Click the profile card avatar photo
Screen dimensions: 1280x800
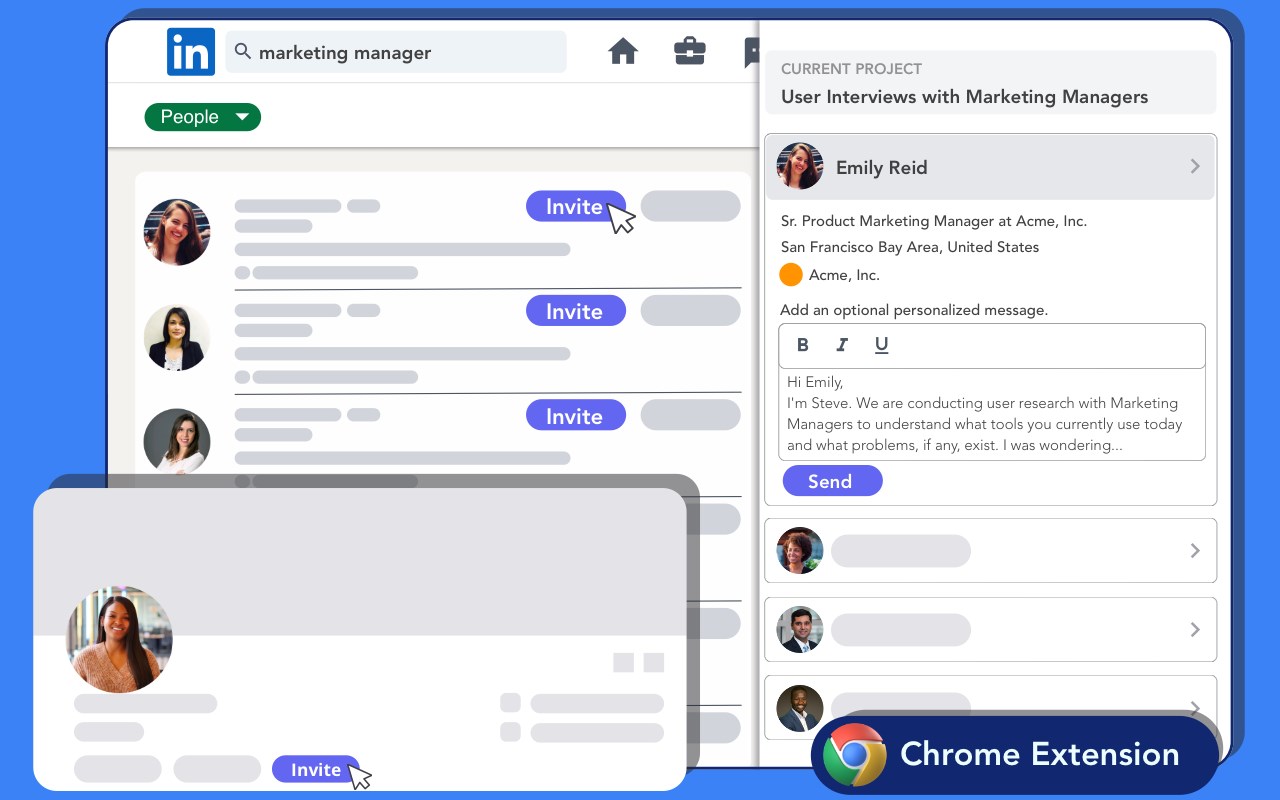click(119, 639)
